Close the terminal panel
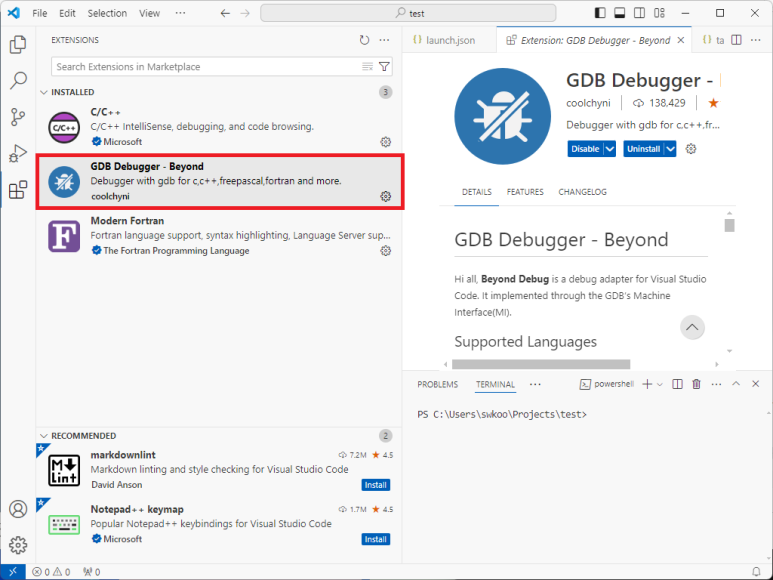This screenshot has height=580, width=773. pyautogui.click(x=755, y=383)
